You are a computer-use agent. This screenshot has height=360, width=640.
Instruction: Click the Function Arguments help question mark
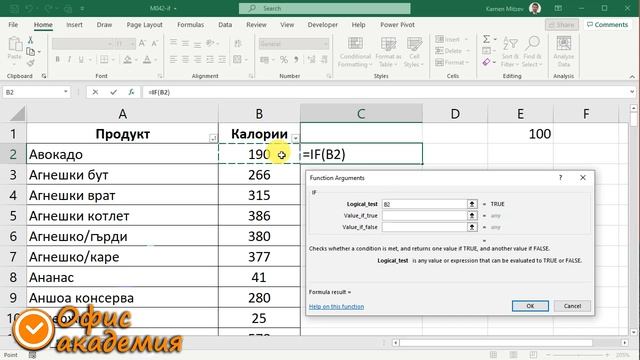click(x=560, y=178)
